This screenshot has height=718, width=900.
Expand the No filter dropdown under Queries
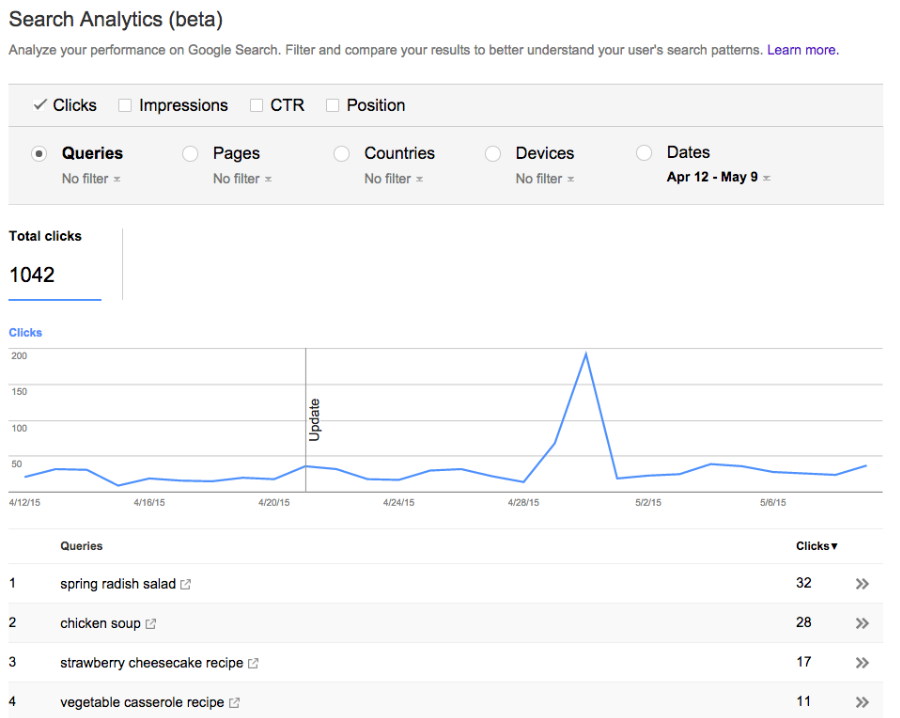(91, 179)
